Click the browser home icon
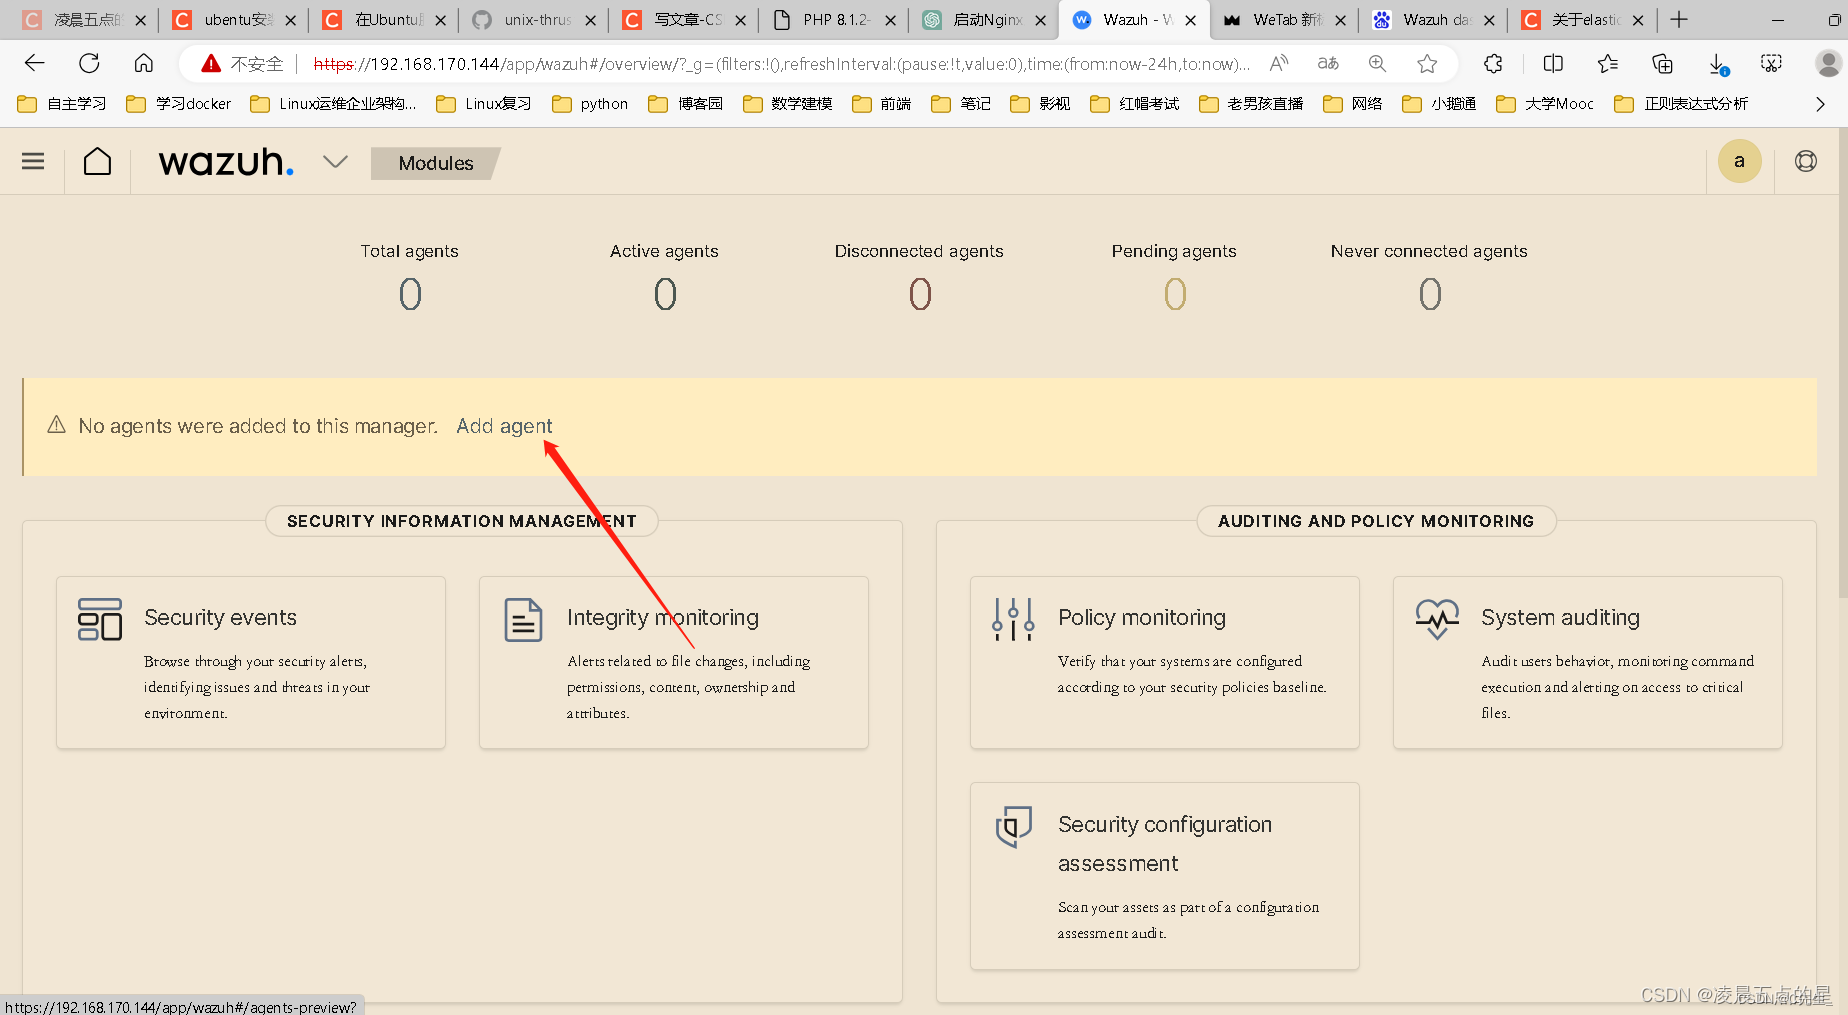 [144, 63]
